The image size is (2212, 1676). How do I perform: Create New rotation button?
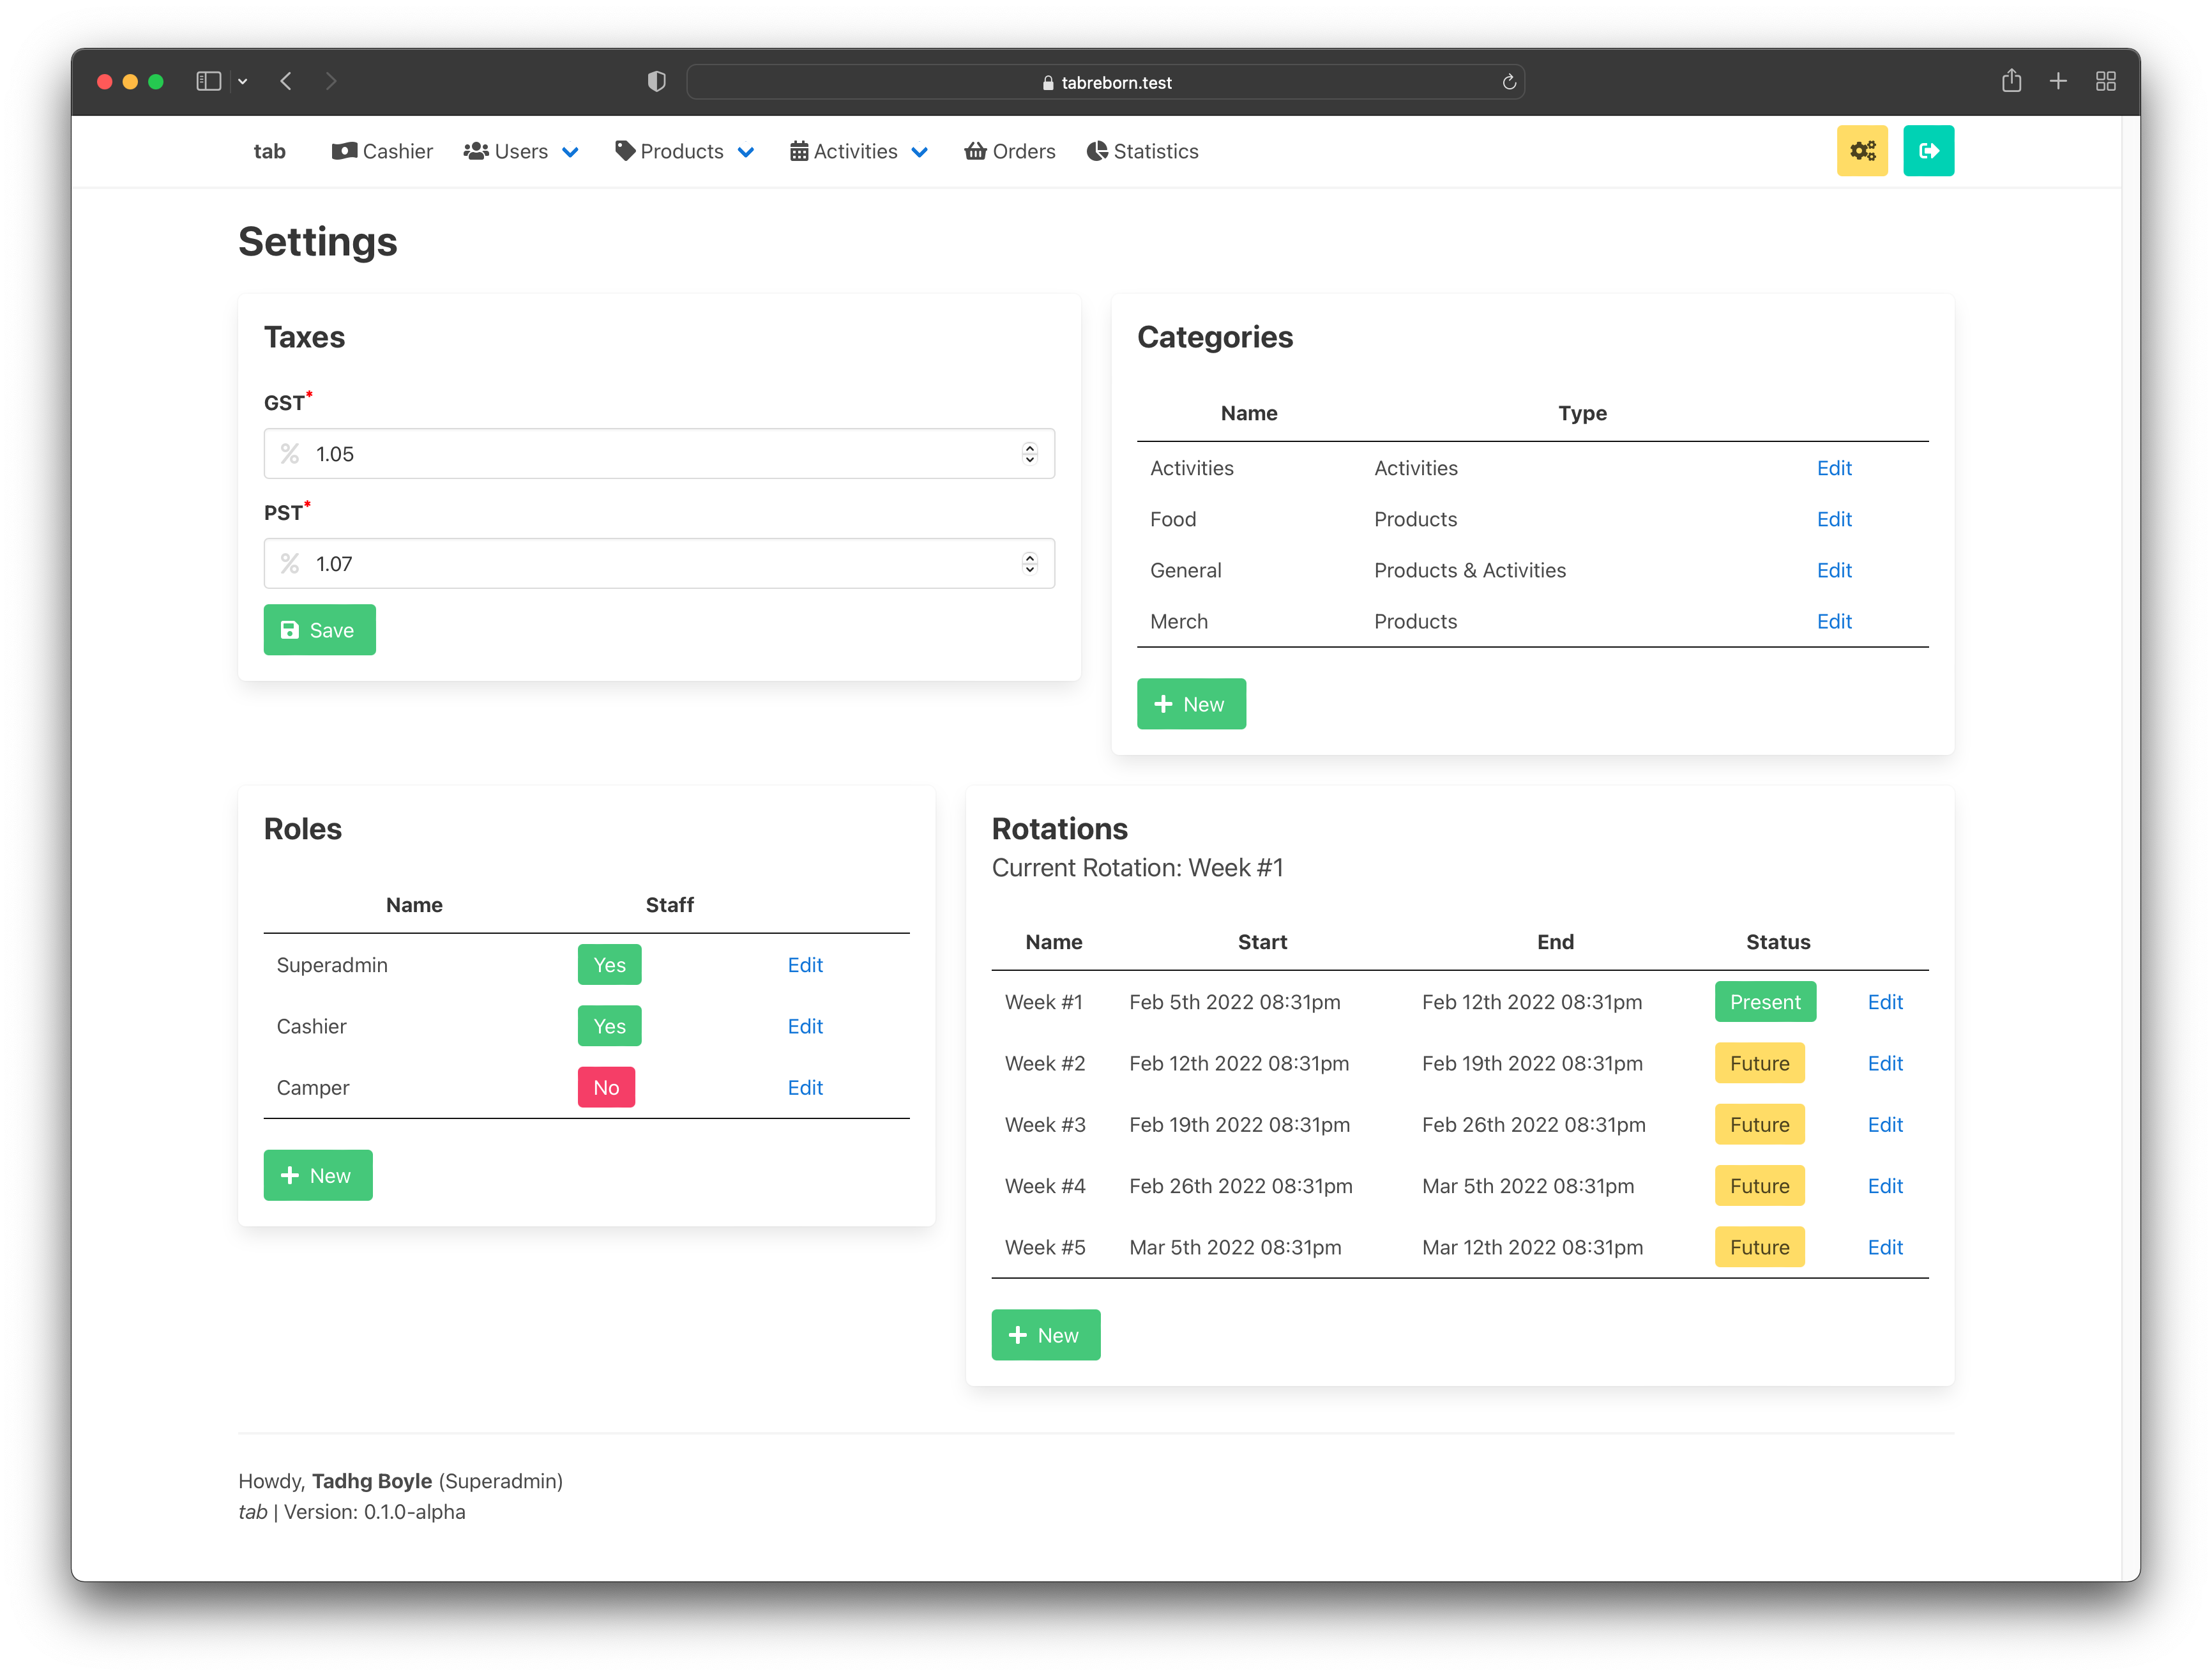coord(1045,1335)
